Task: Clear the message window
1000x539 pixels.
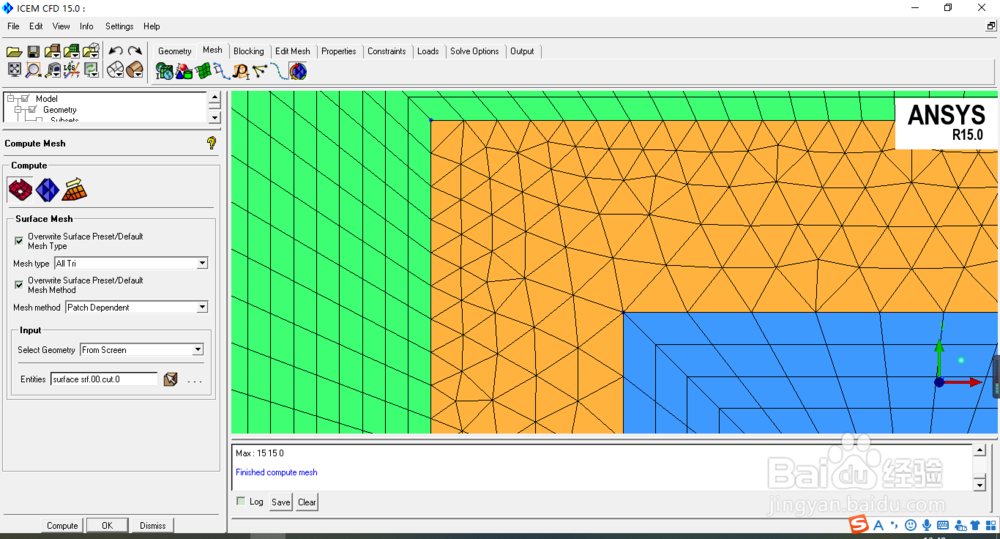Action: click(x=307, y=502)
